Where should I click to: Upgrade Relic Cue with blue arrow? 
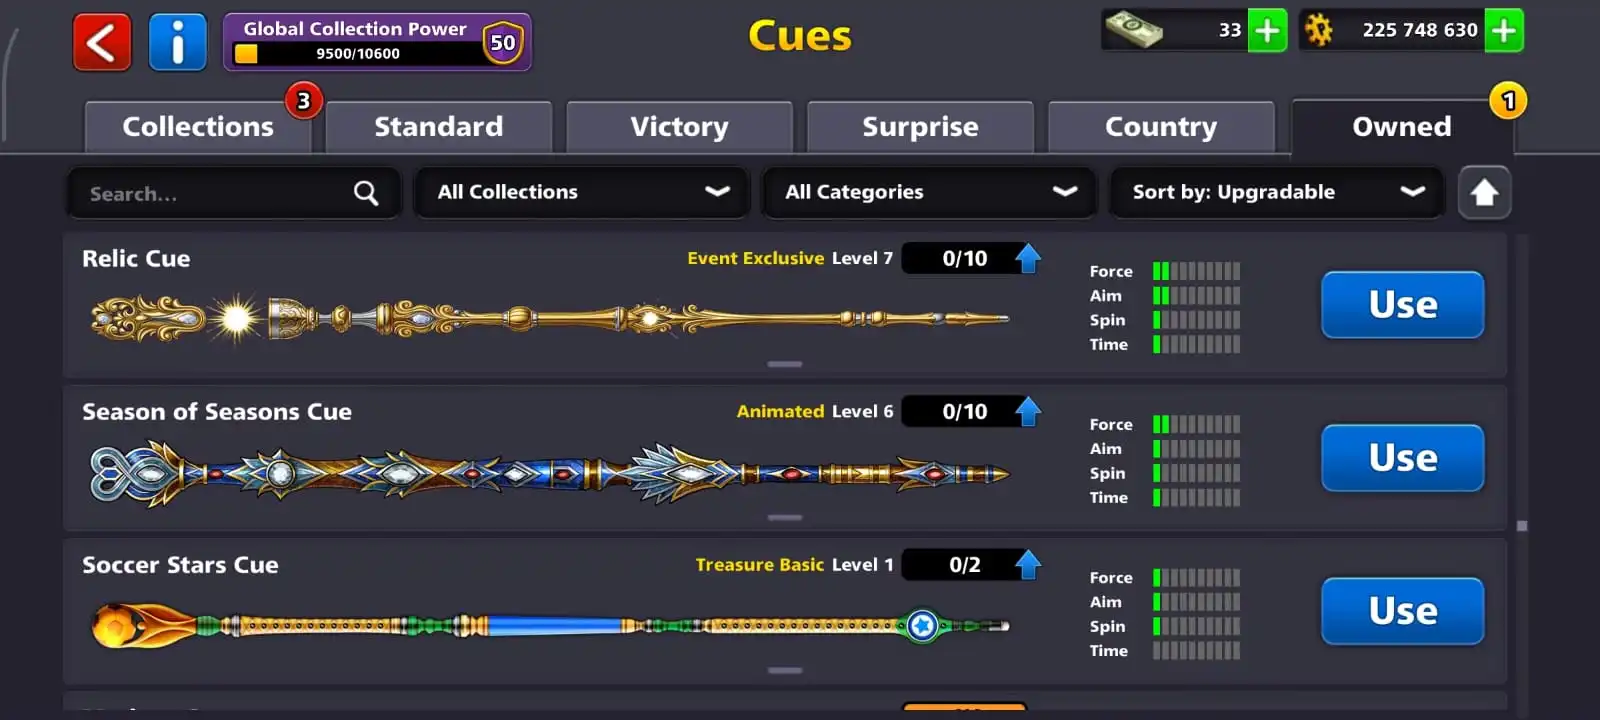point(1028,258)
